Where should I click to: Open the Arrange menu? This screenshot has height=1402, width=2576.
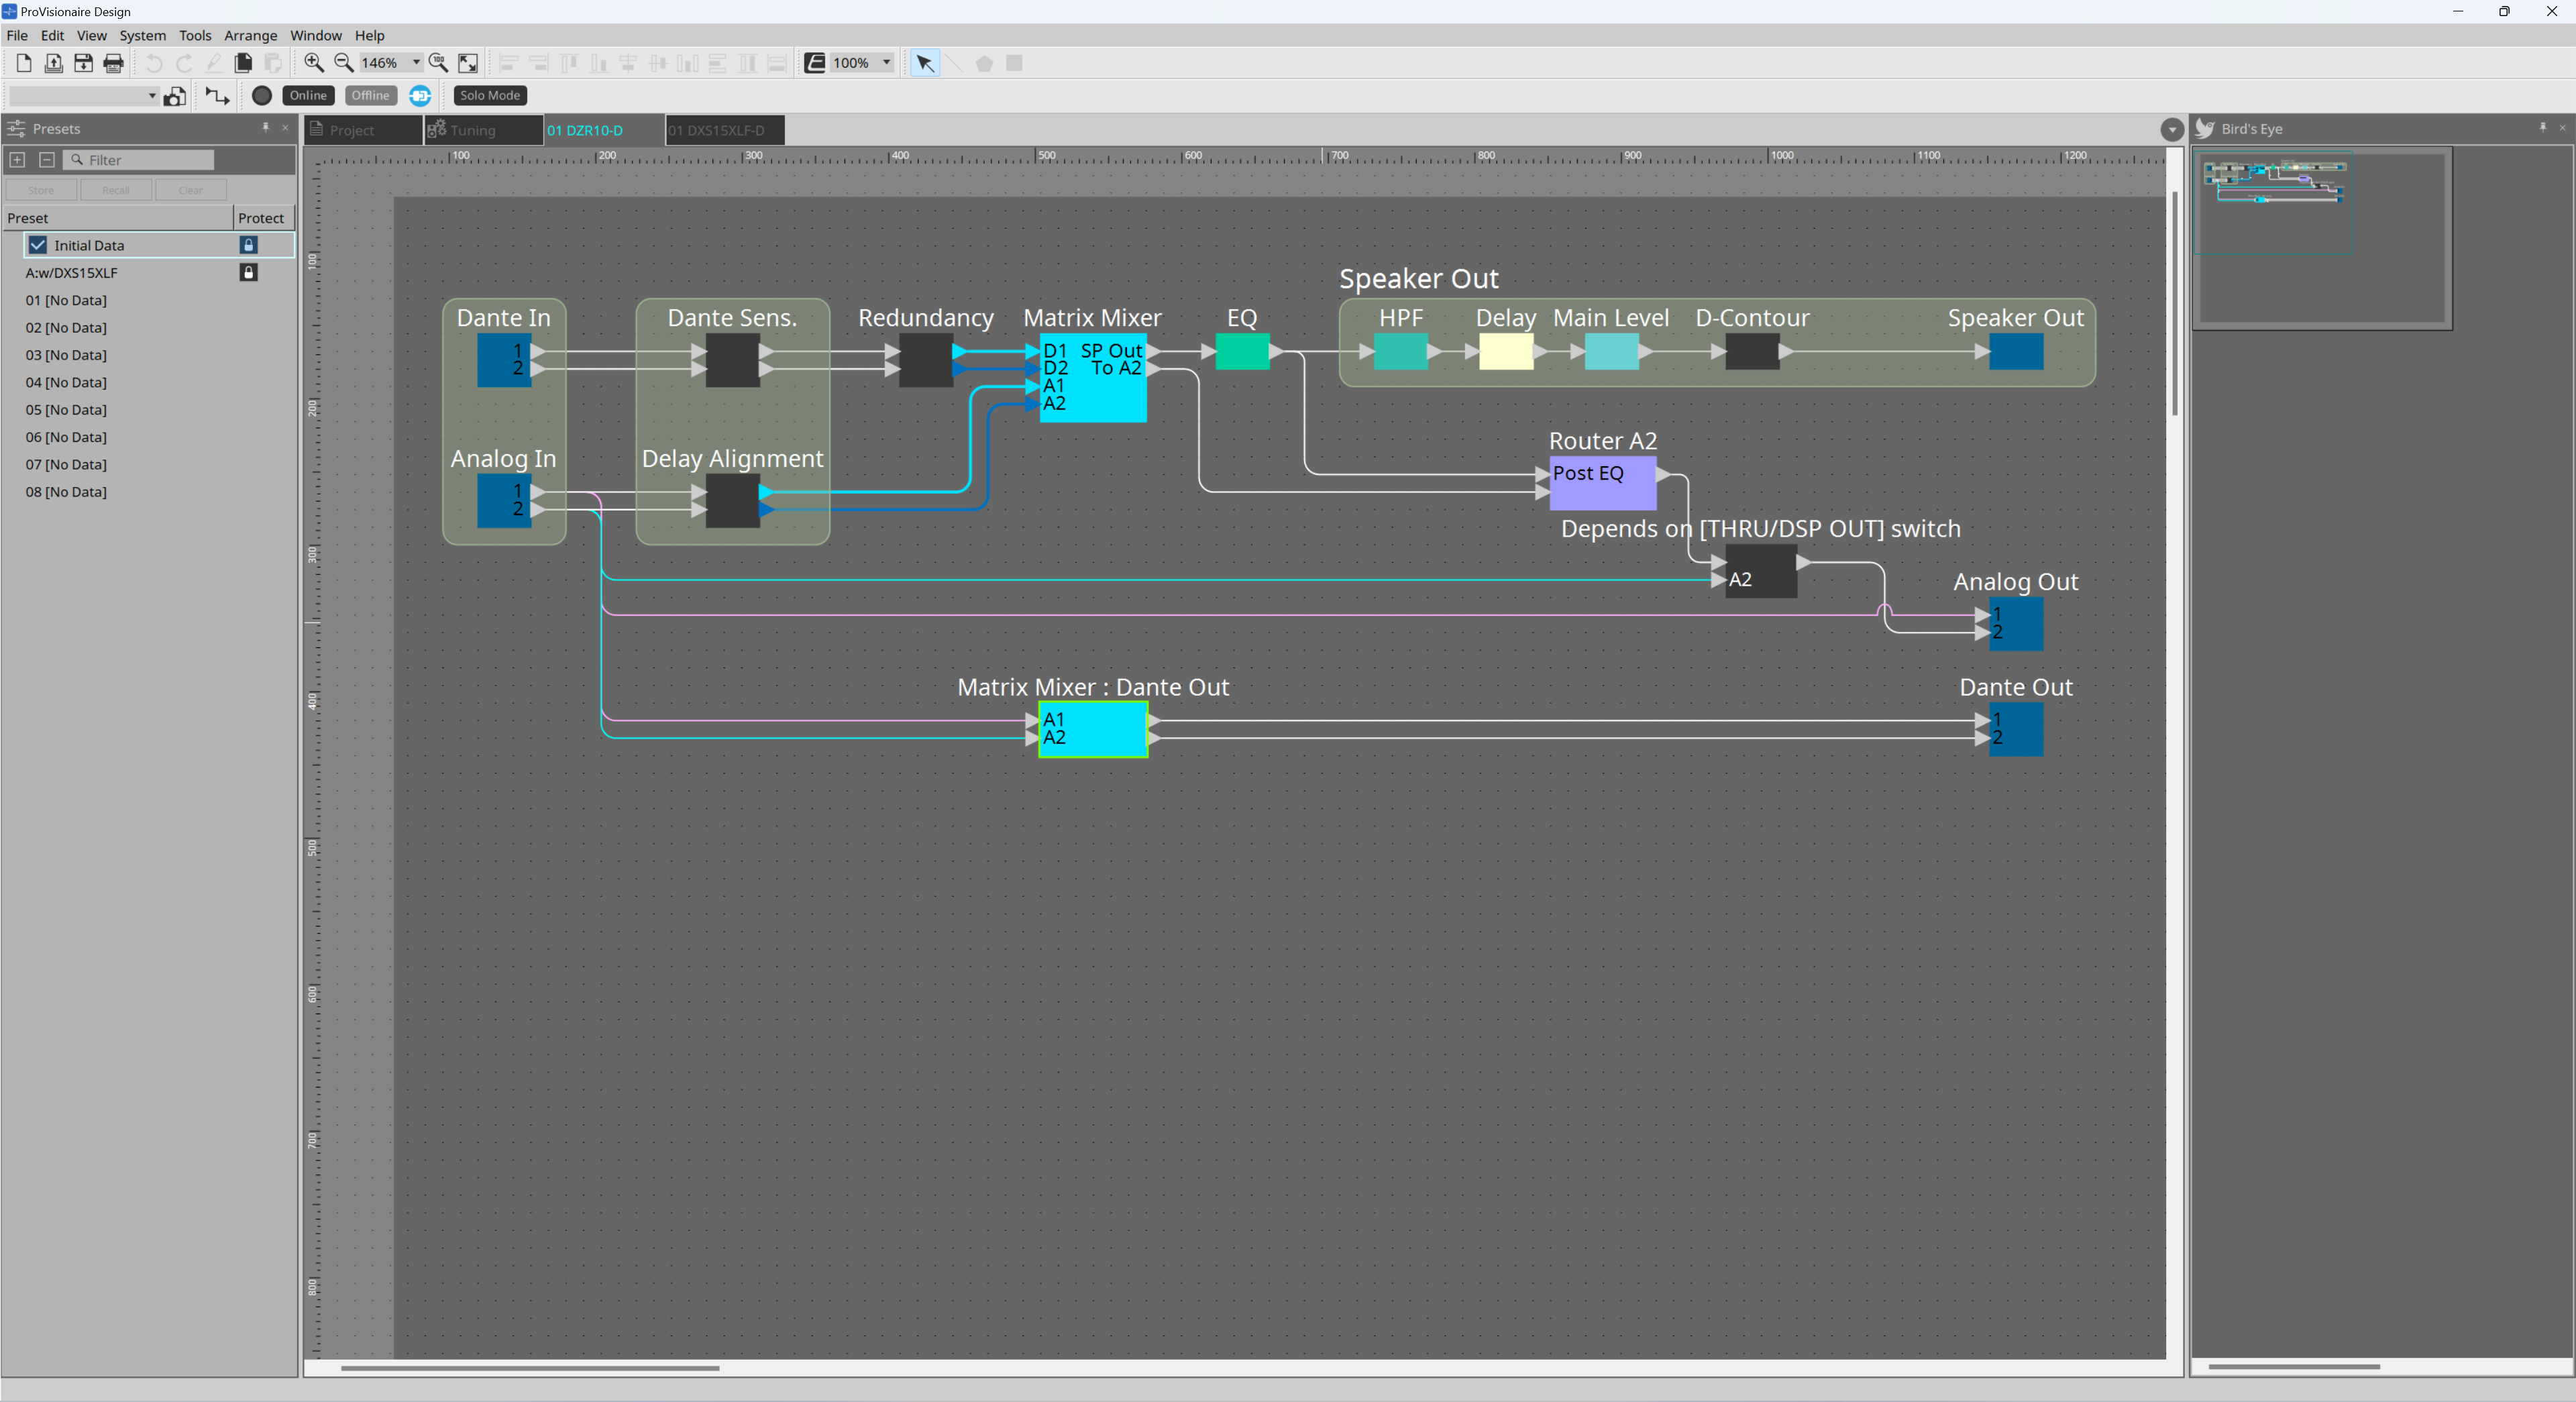[x=250, y=35]
